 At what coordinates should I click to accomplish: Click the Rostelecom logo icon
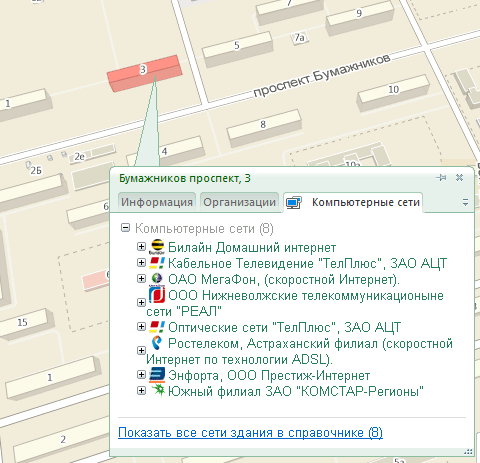156,343
